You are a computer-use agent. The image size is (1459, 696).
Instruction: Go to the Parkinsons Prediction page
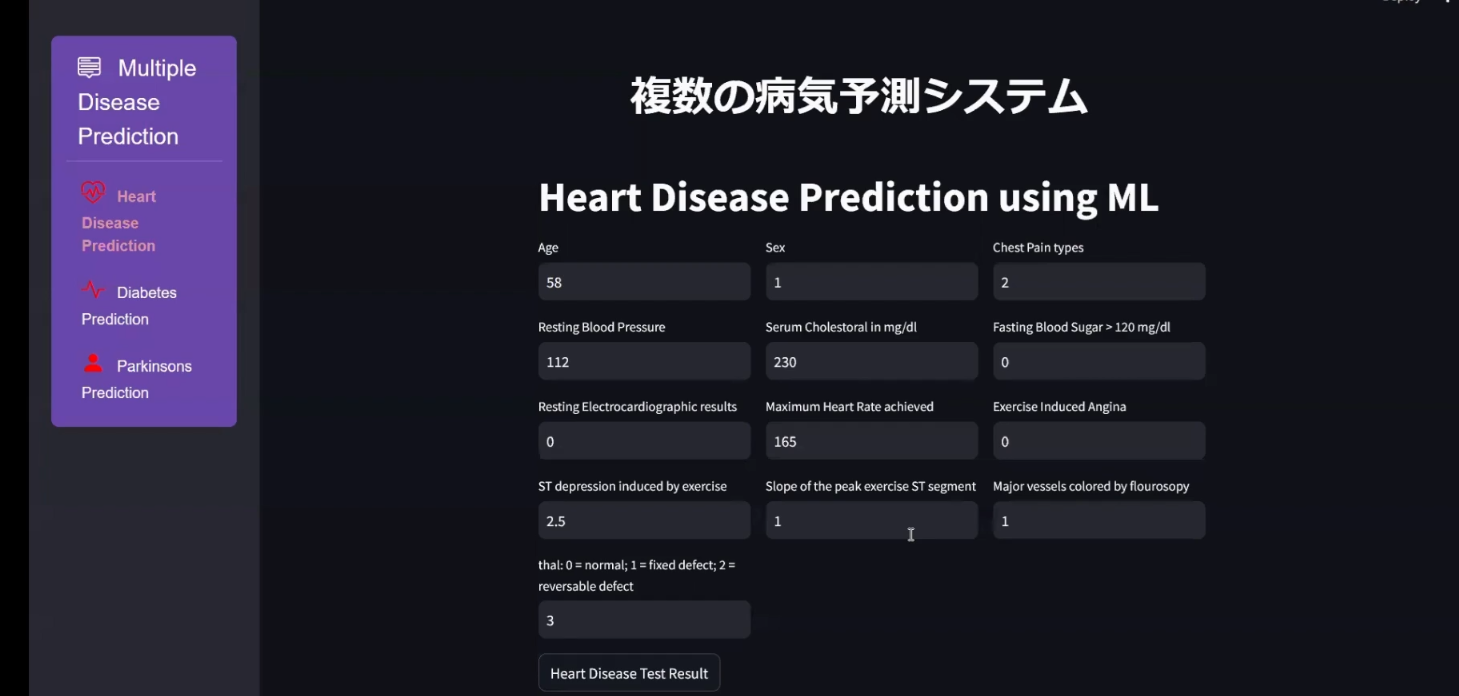point(136,378)
